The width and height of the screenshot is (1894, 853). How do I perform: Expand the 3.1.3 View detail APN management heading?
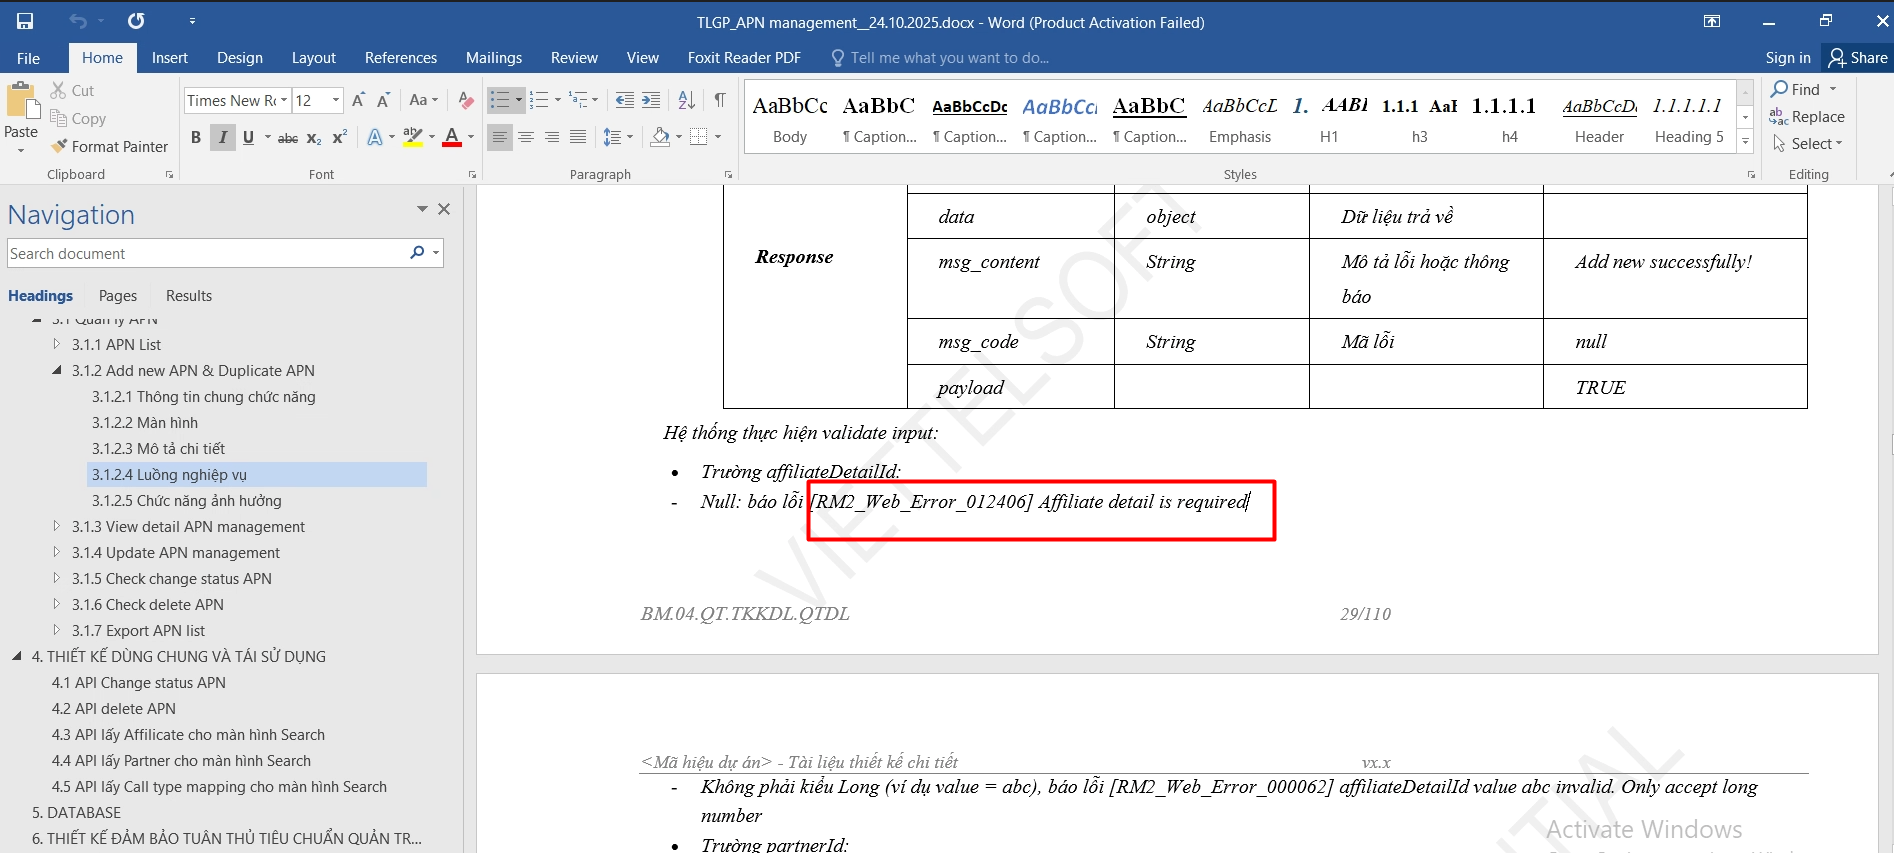click(x=57, y=526)
